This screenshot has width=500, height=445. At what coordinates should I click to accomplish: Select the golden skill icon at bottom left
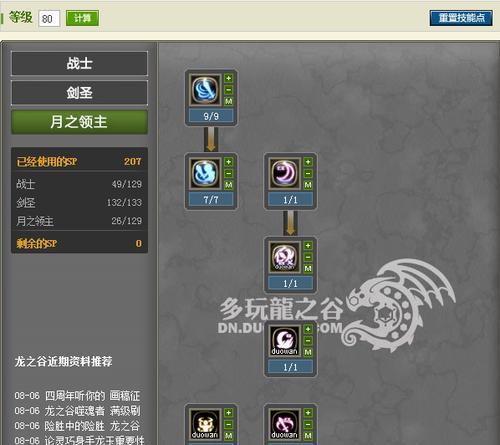pos(205,424)
